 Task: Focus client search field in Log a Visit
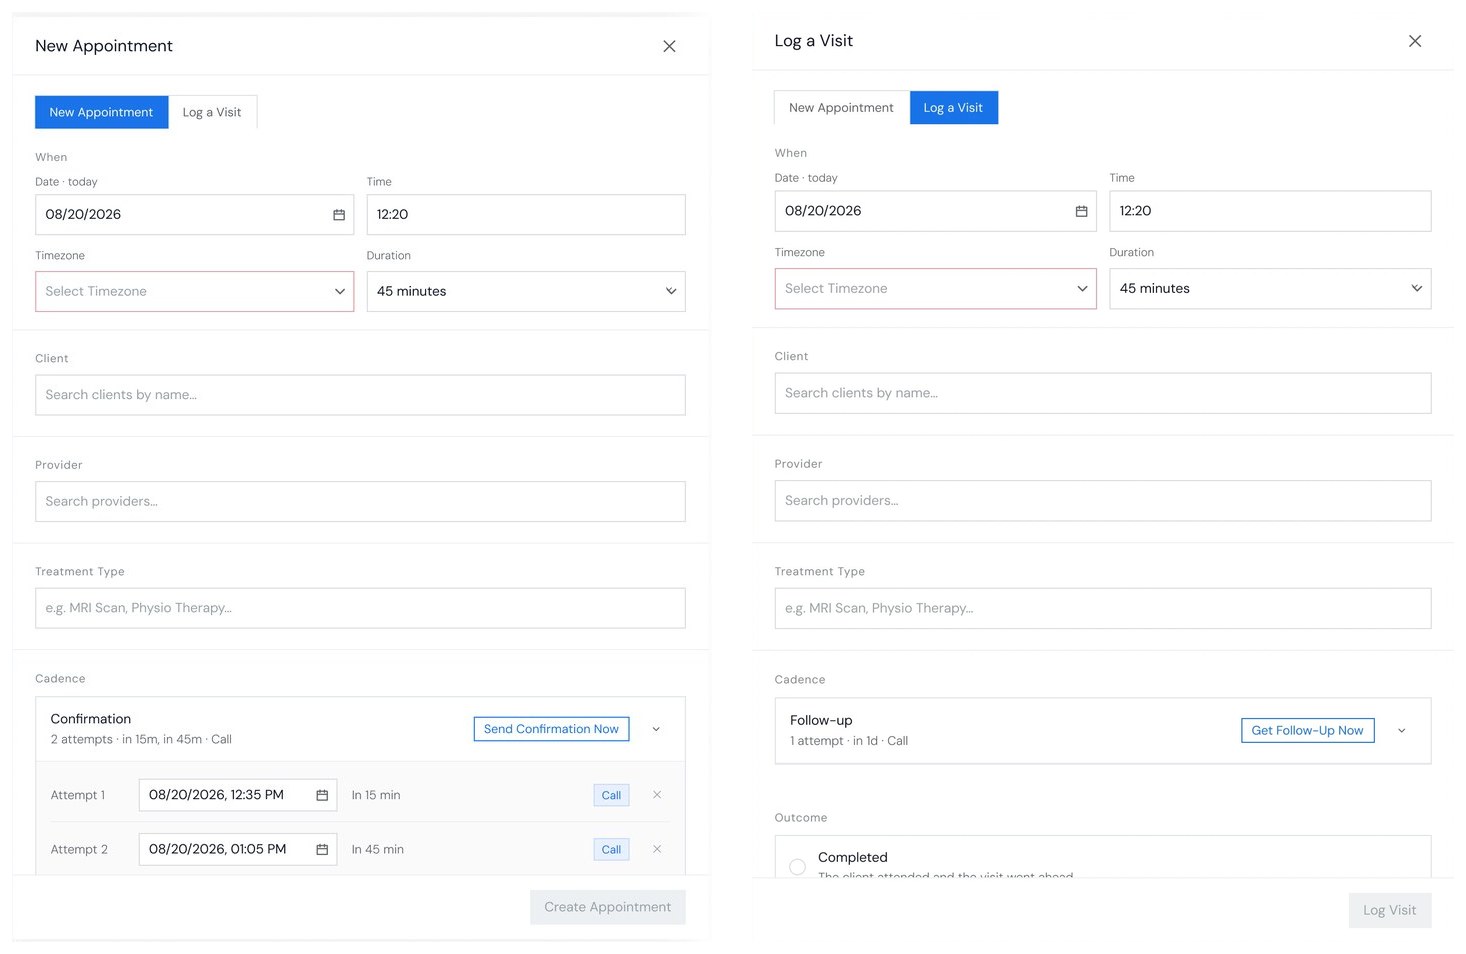click(1102, 393)
